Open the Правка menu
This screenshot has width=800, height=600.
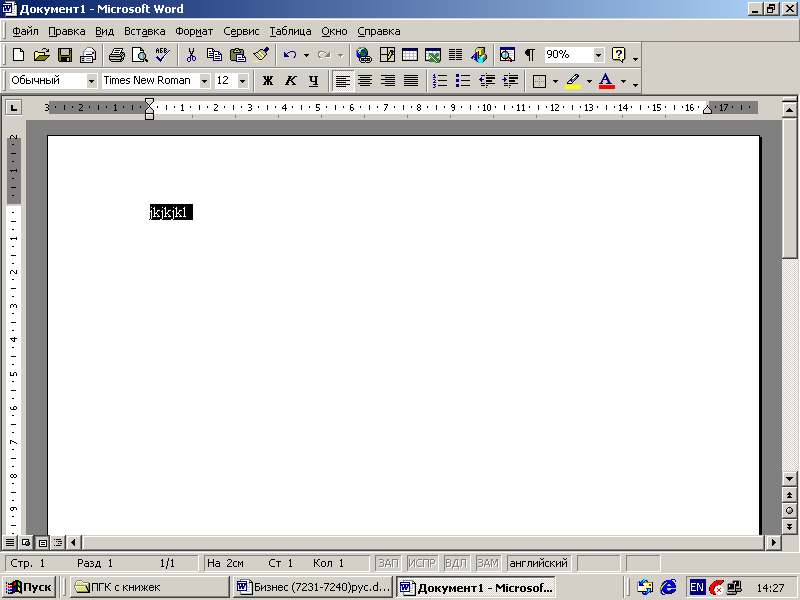67,31
